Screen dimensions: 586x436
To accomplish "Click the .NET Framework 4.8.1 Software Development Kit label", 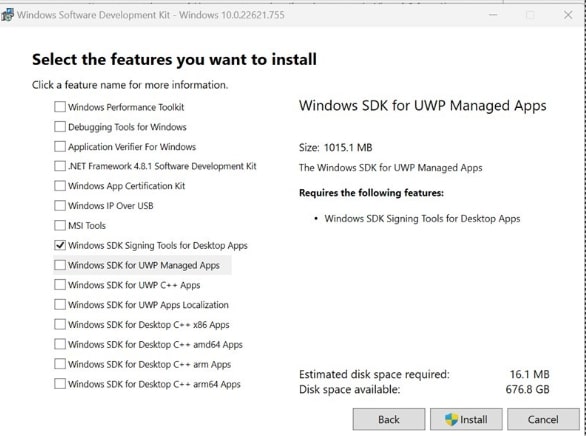I will tap(162, 166).
